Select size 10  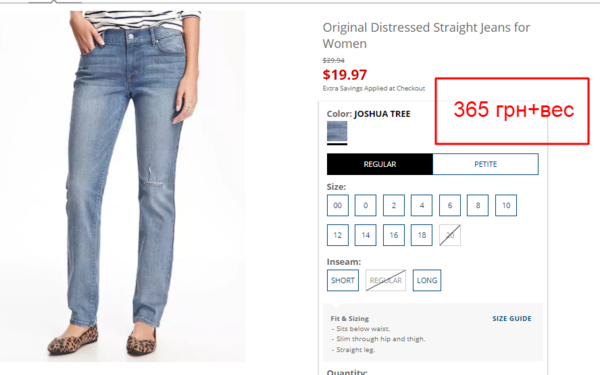[506, 205]
